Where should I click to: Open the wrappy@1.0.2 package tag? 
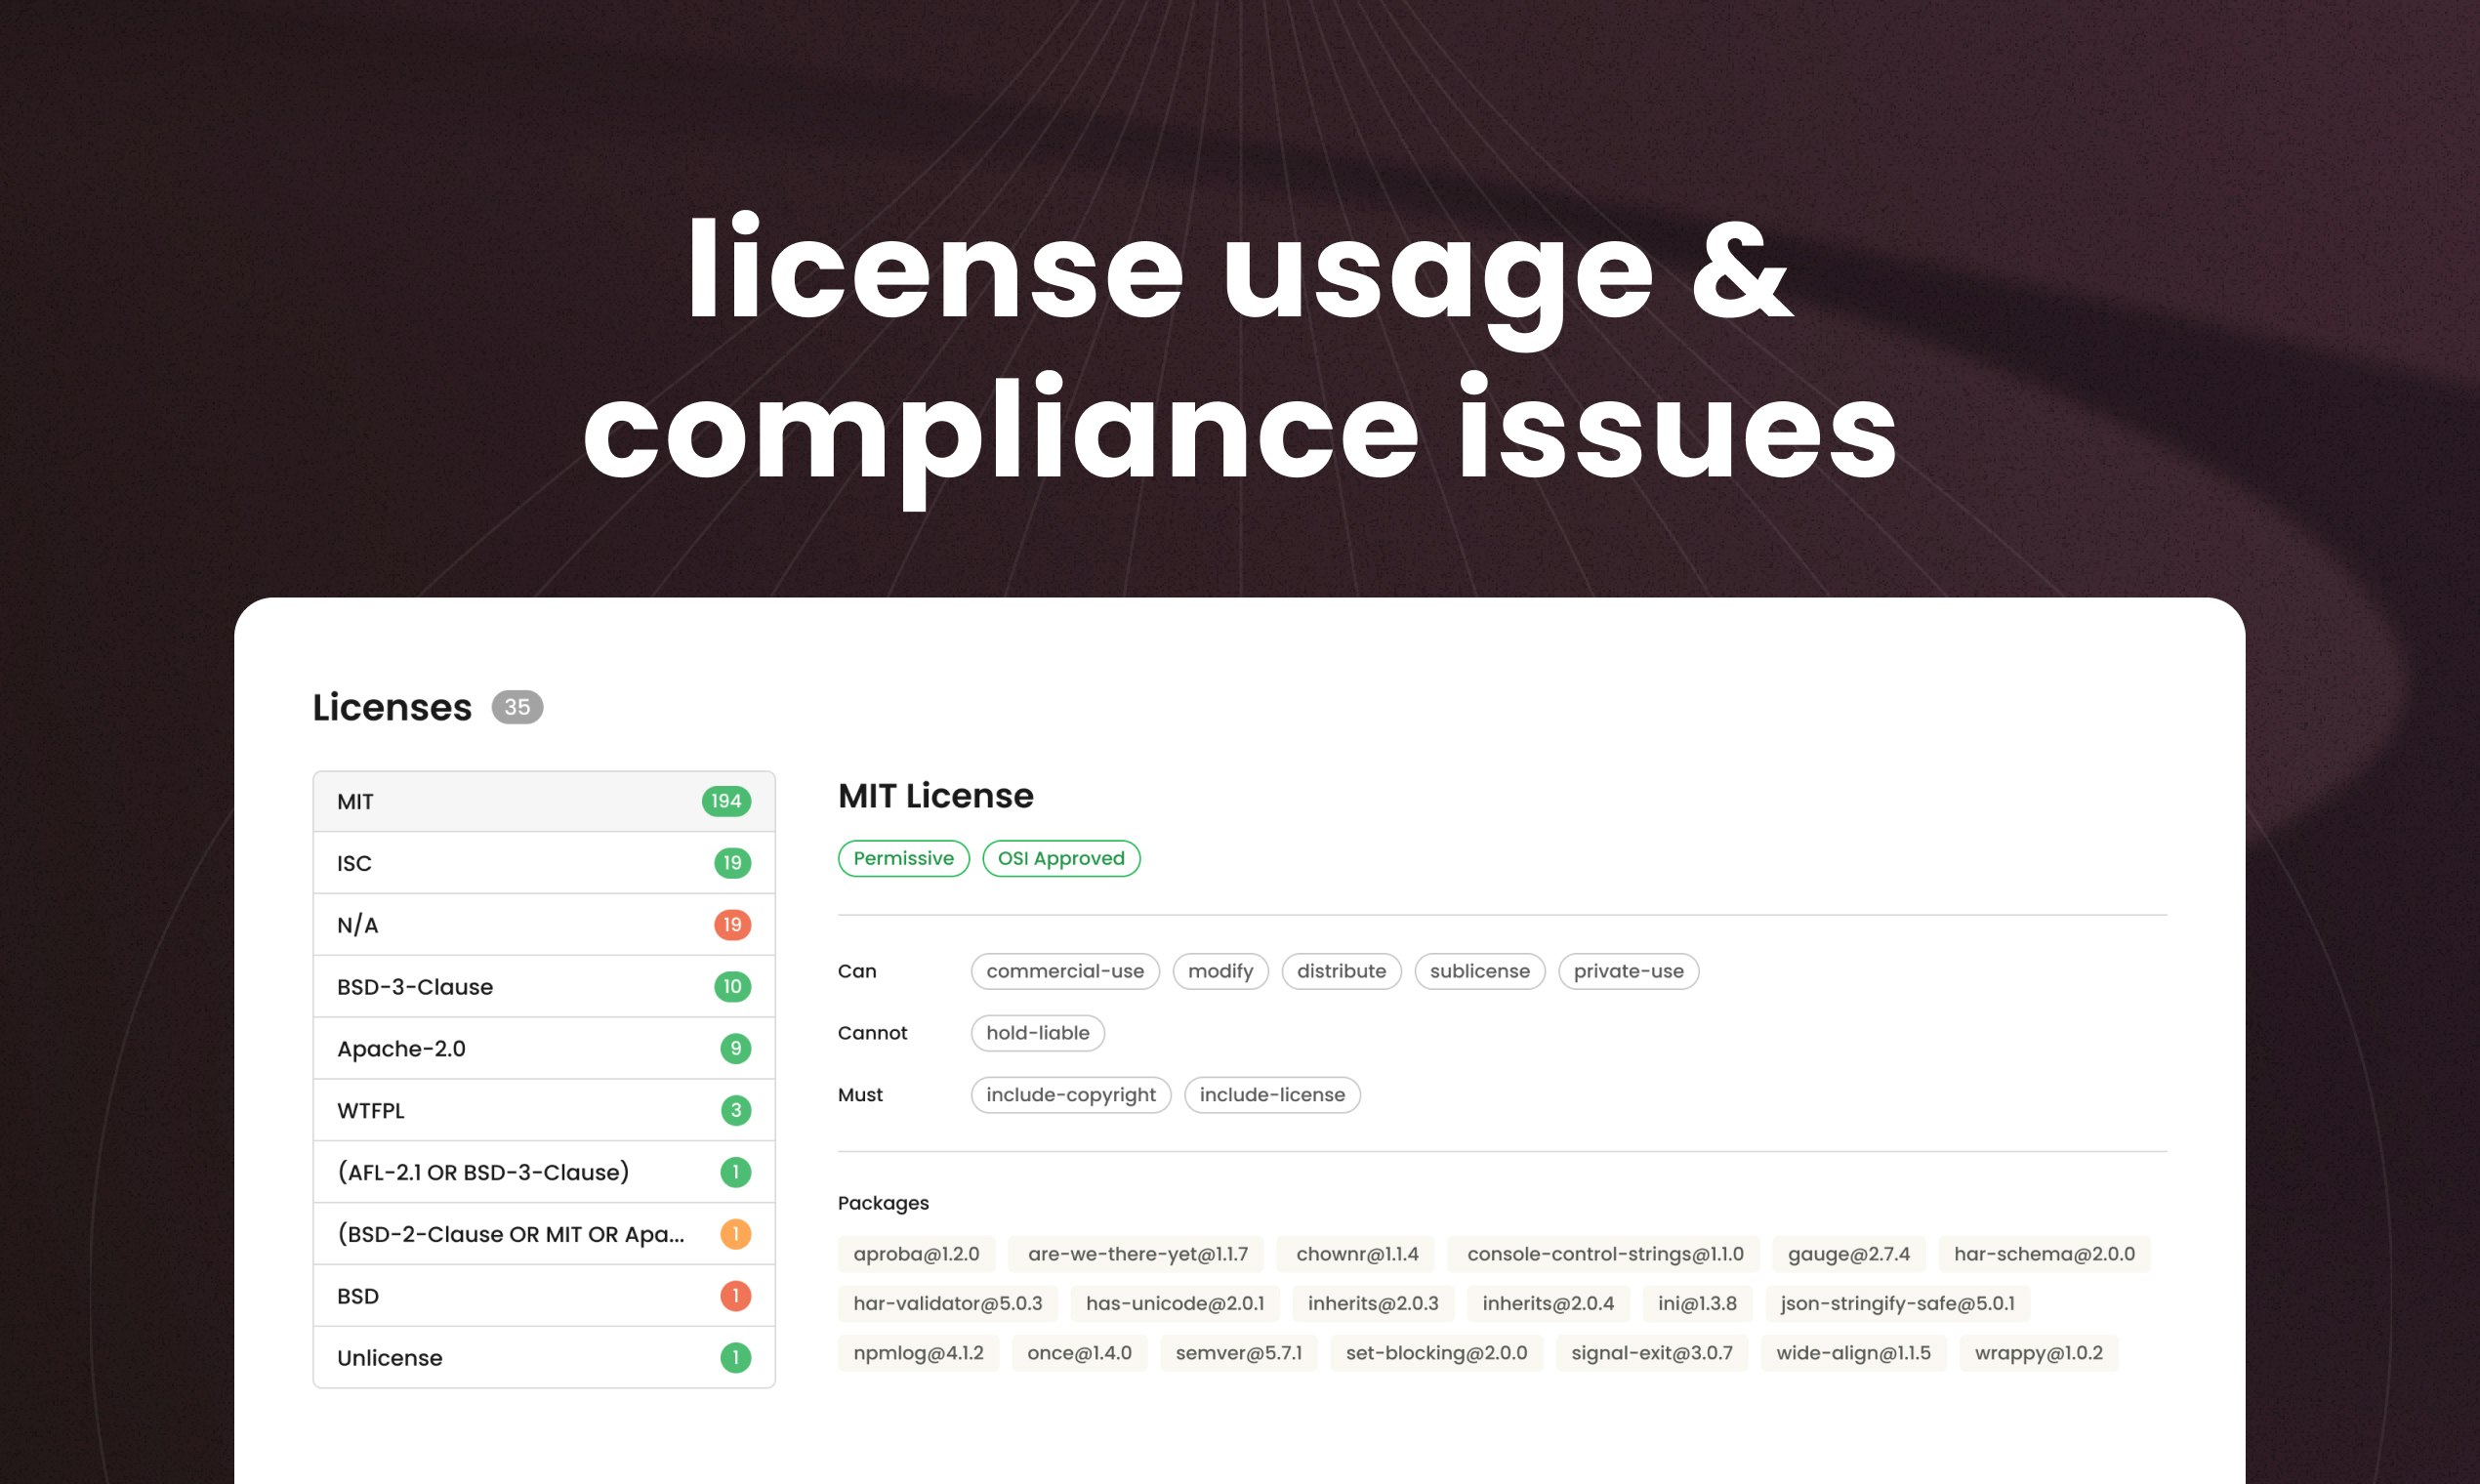[x=2039, y=1353]
